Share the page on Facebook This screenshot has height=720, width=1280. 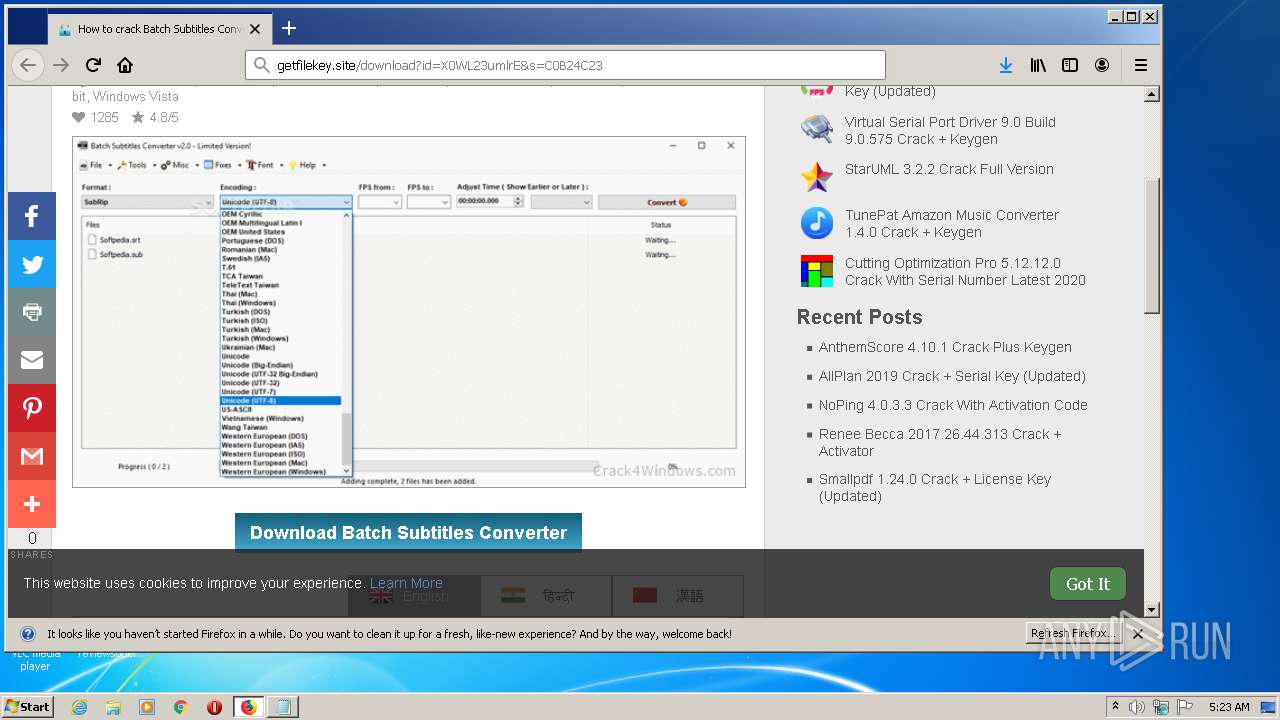(x=32, y=216)
